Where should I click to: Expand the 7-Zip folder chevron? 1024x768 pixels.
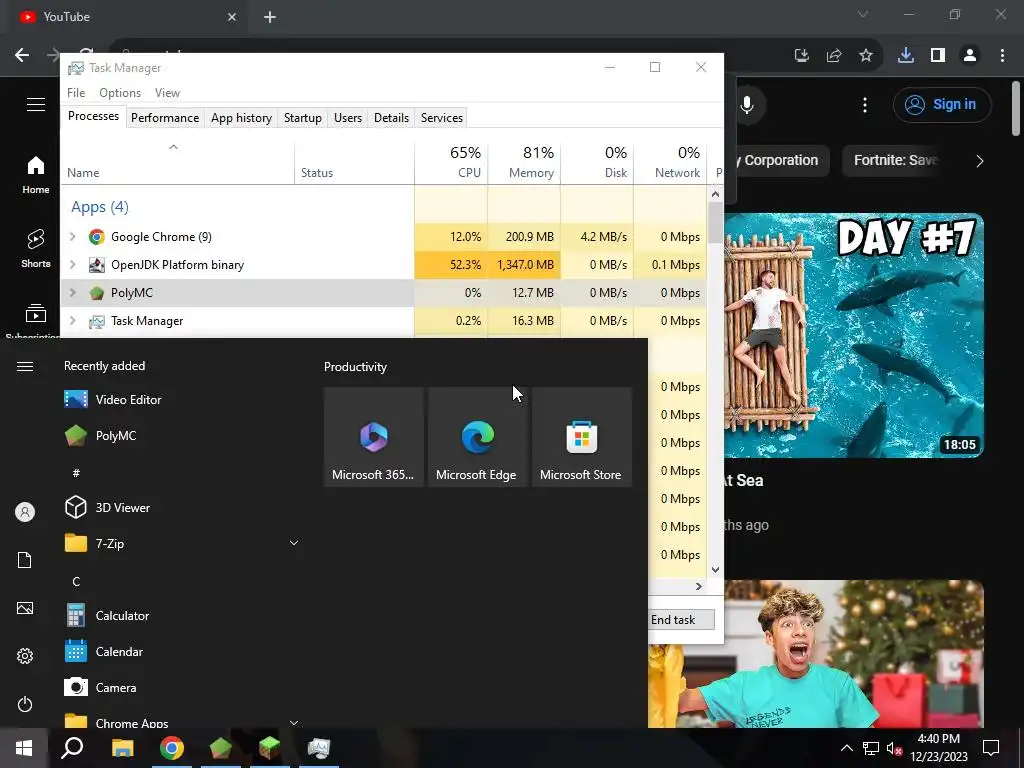point(294,543)
